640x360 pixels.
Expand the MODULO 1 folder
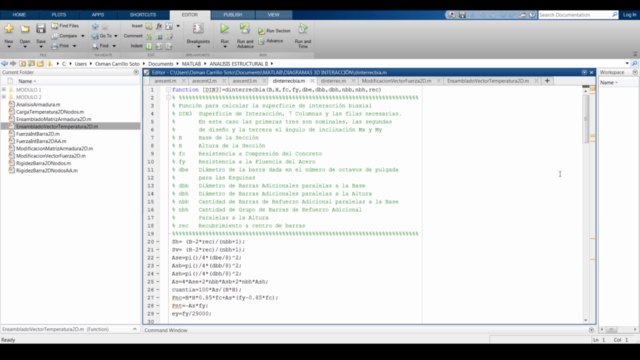click(4, 90)
